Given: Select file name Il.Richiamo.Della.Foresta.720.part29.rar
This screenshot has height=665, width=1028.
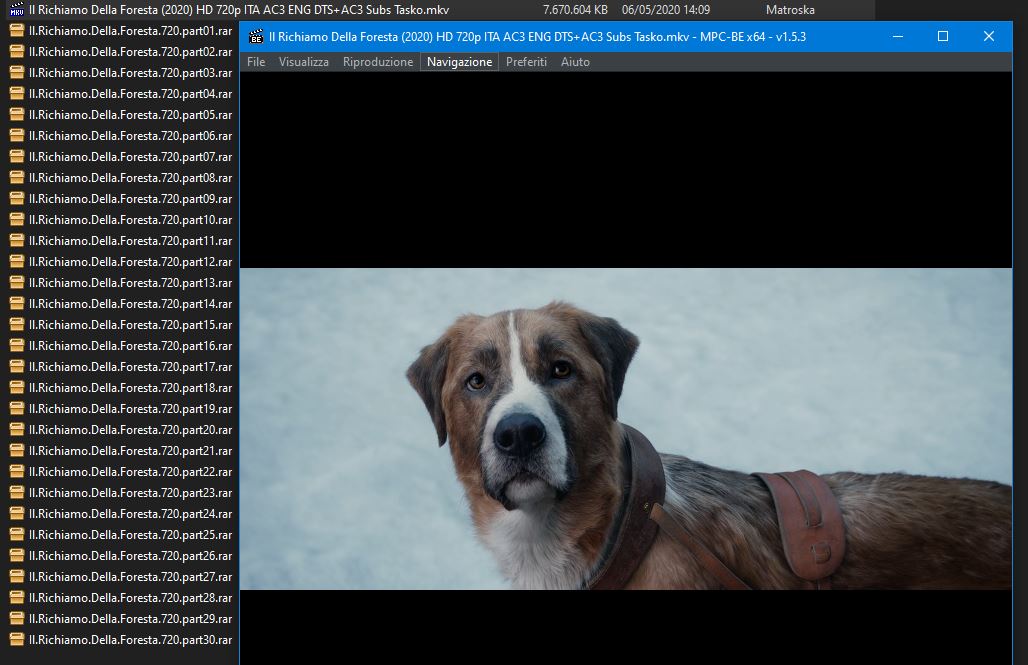Looking at the screenshot, I should coord(130,618).
